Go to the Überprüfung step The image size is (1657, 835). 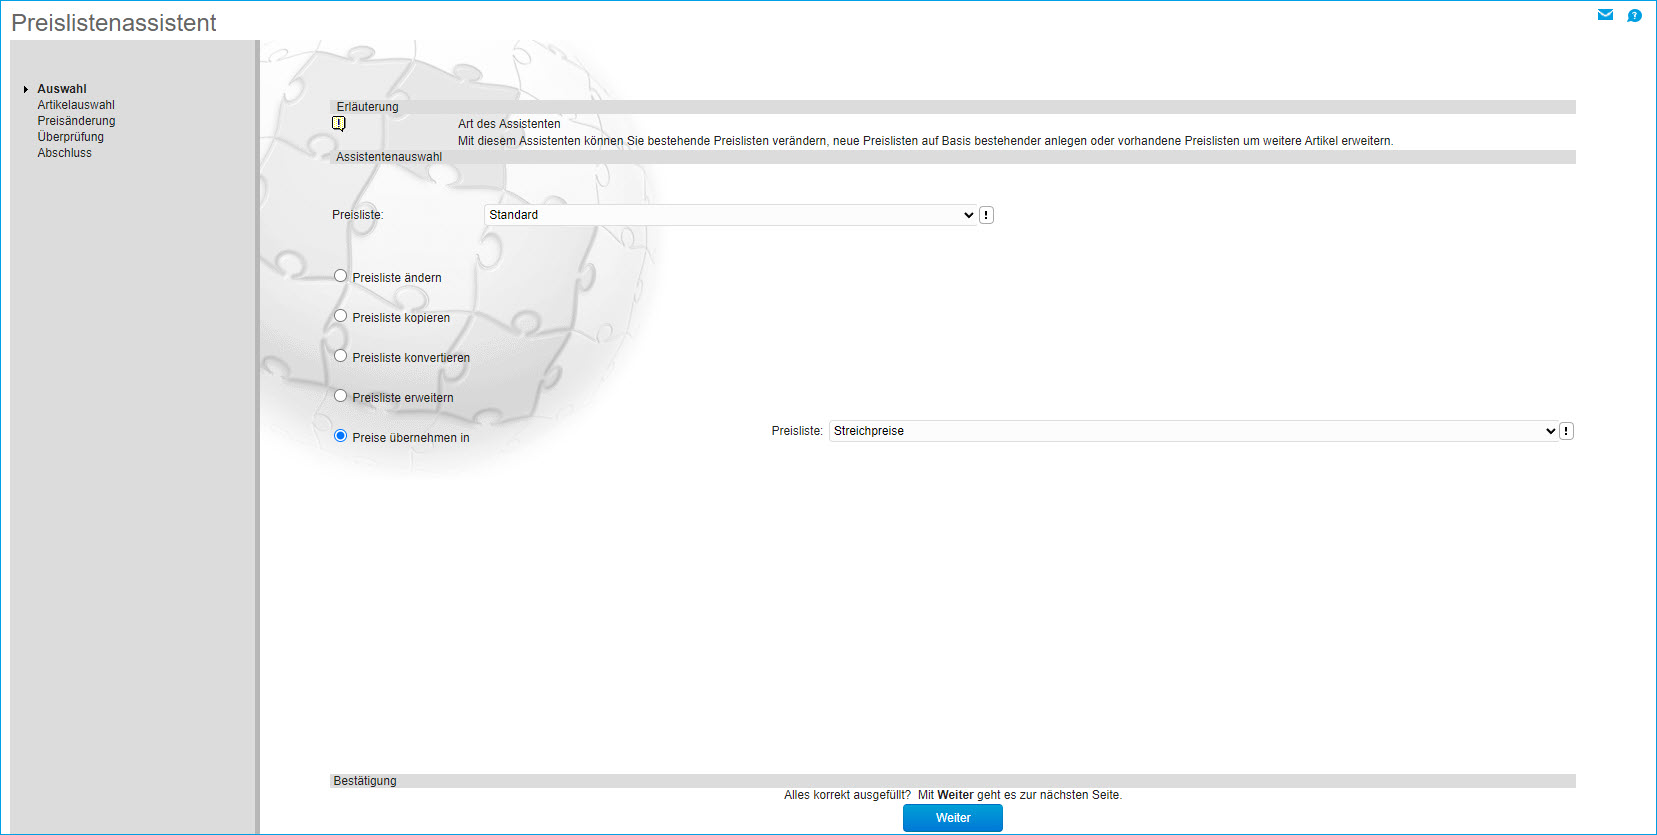click(x=70, y=137)
